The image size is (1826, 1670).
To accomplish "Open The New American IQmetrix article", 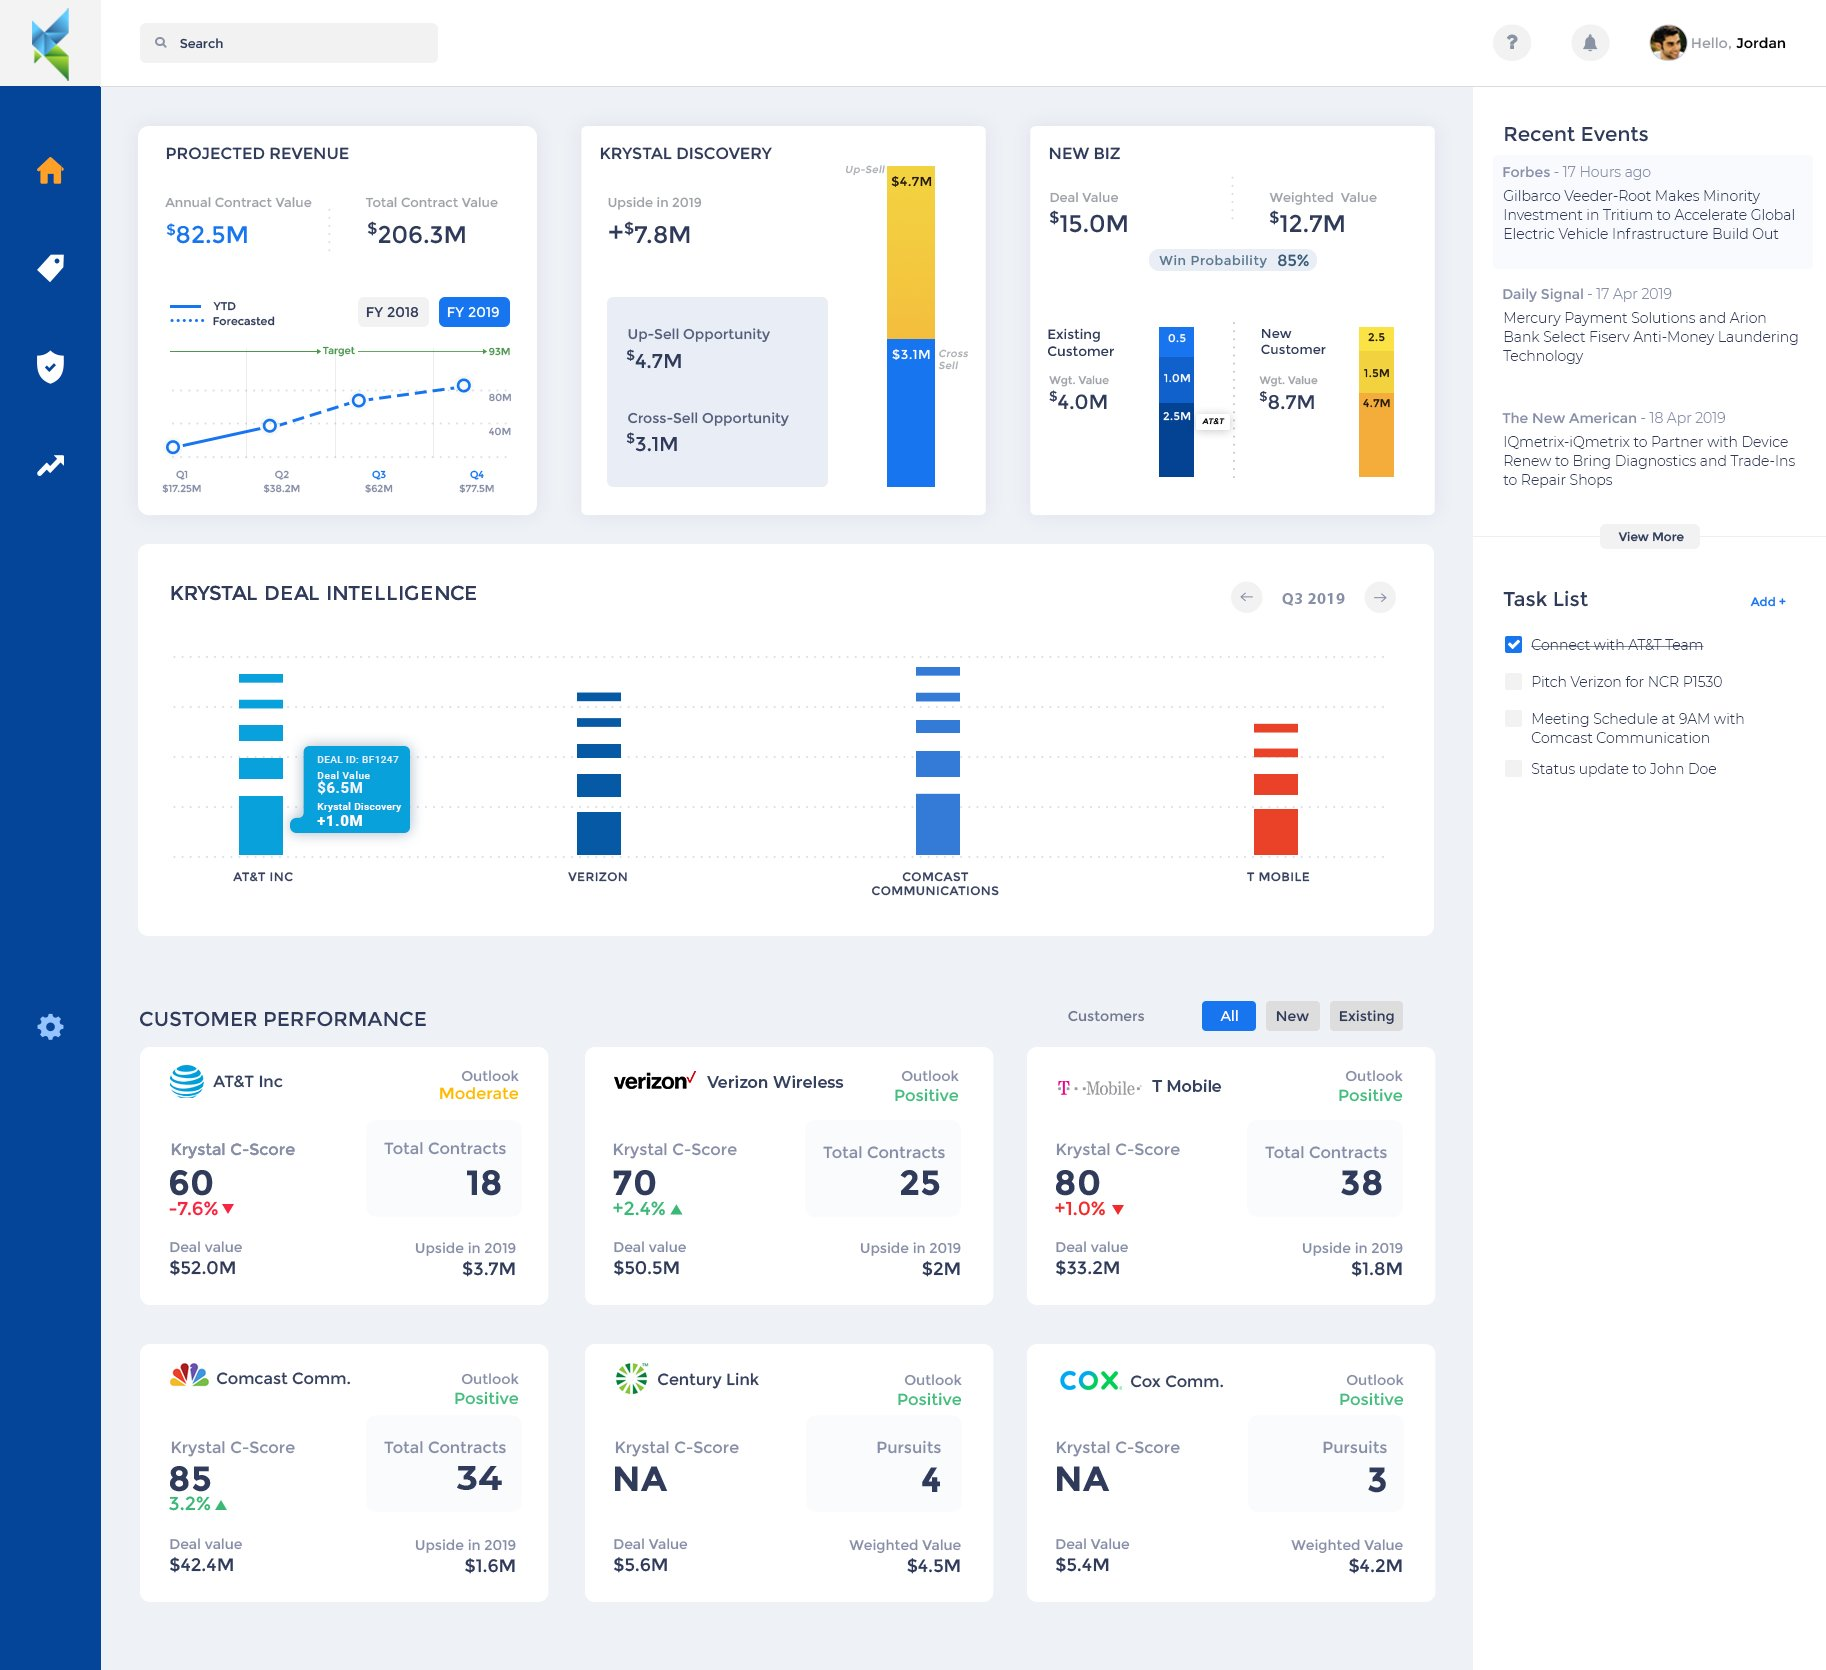I will pos(1650,449).
